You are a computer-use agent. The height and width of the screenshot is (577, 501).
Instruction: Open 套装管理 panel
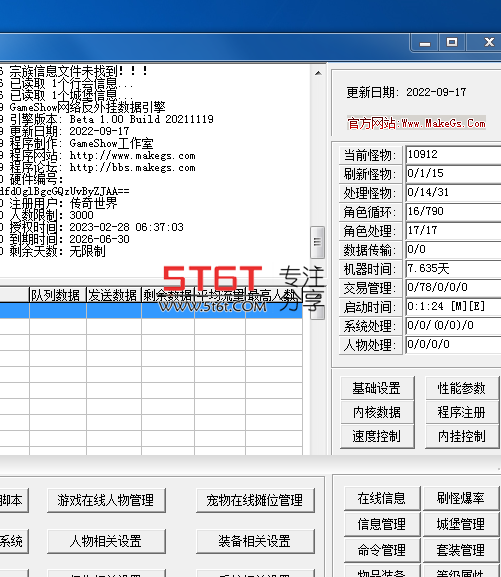(461, 550)
